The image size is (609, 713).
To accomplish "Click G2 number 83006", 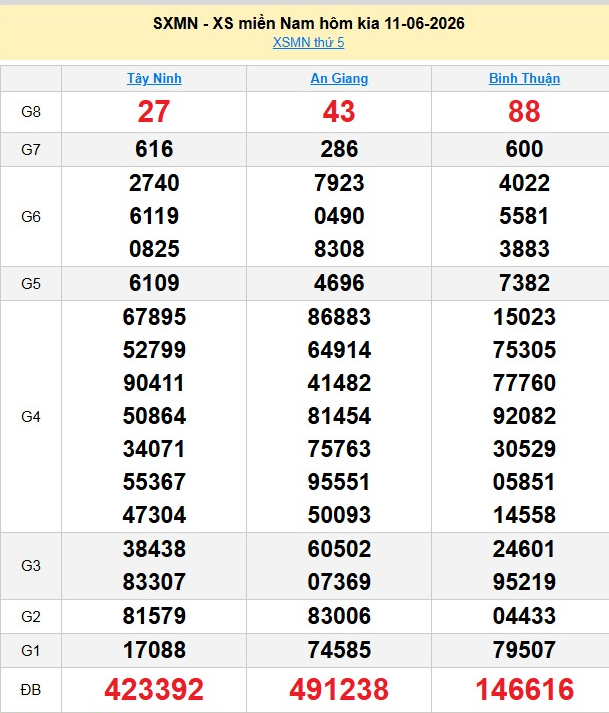I will click(339, 616).
